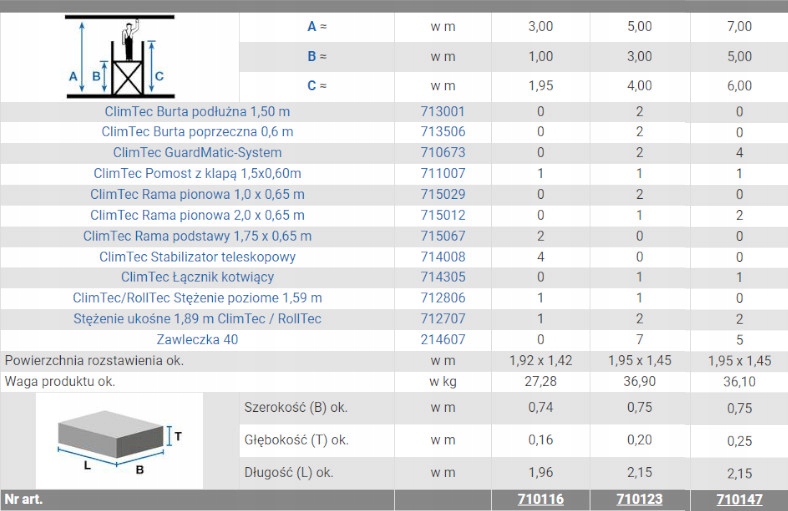Select the 'C ≈' row label
This screenshot has width=788, height=511.
coord(317,86)
